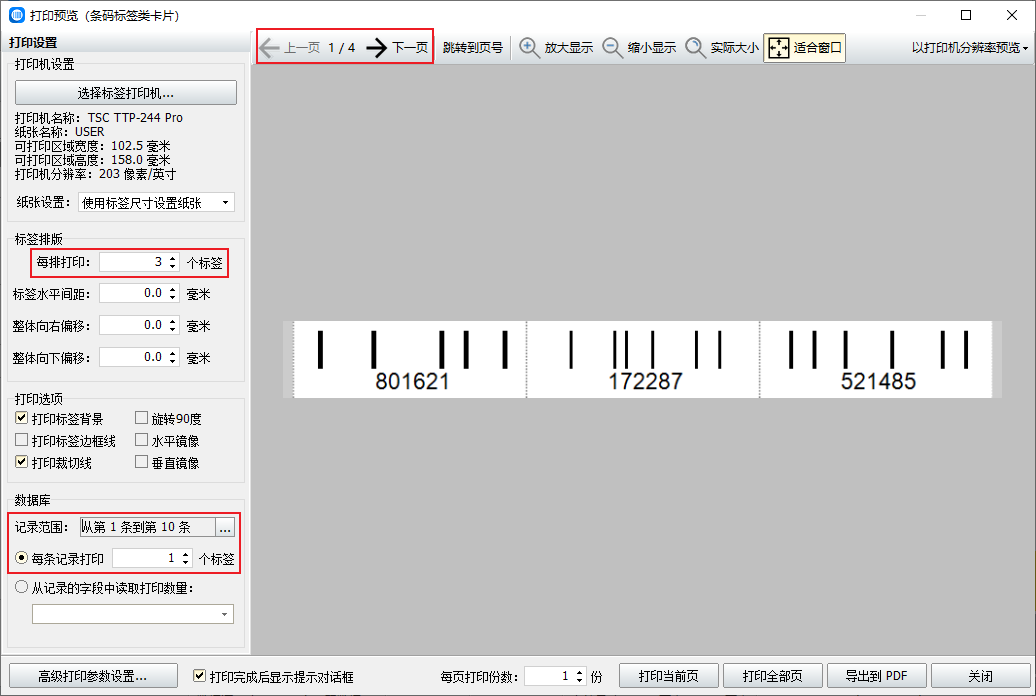Screen dimensions: 1036x696
Task: Click the 整体向右偏移 value field
Action: coord(132,325)
